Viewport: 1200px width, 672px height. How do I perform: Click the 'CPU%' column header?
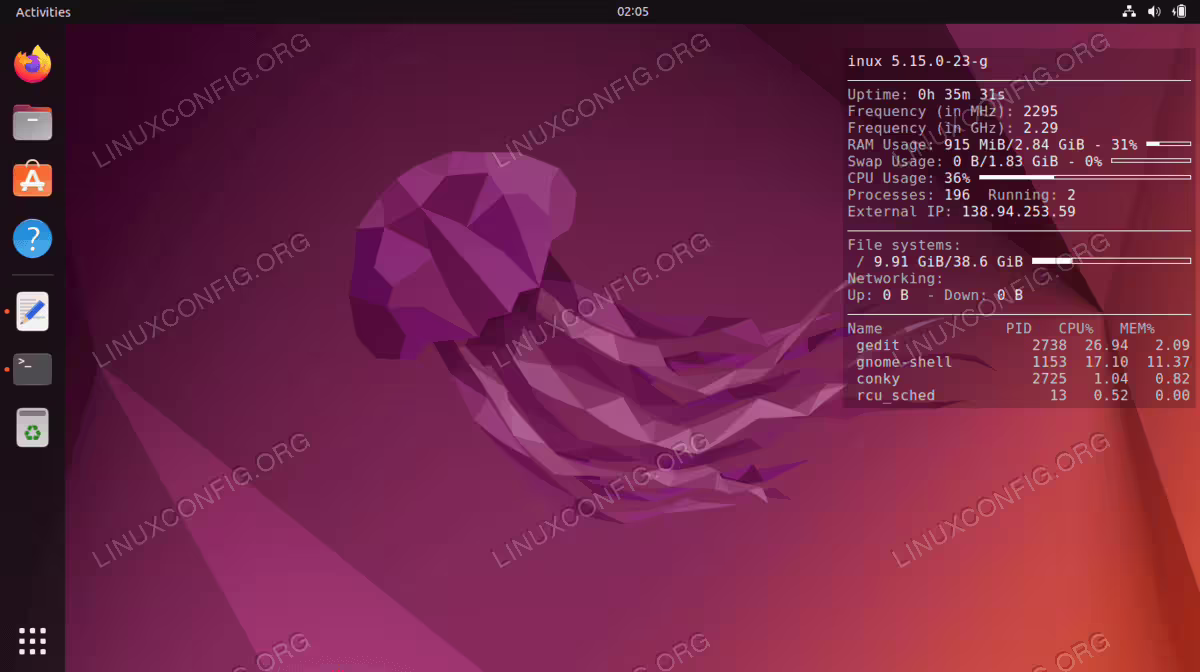1075,328
